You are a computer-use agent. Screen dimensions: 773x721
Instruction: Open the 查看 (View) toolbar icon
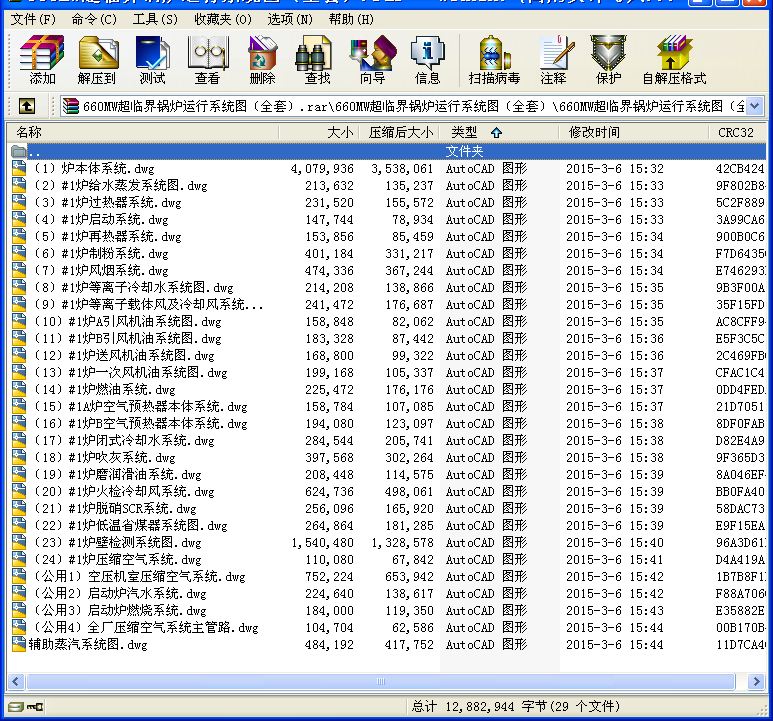tap(208, 53)
